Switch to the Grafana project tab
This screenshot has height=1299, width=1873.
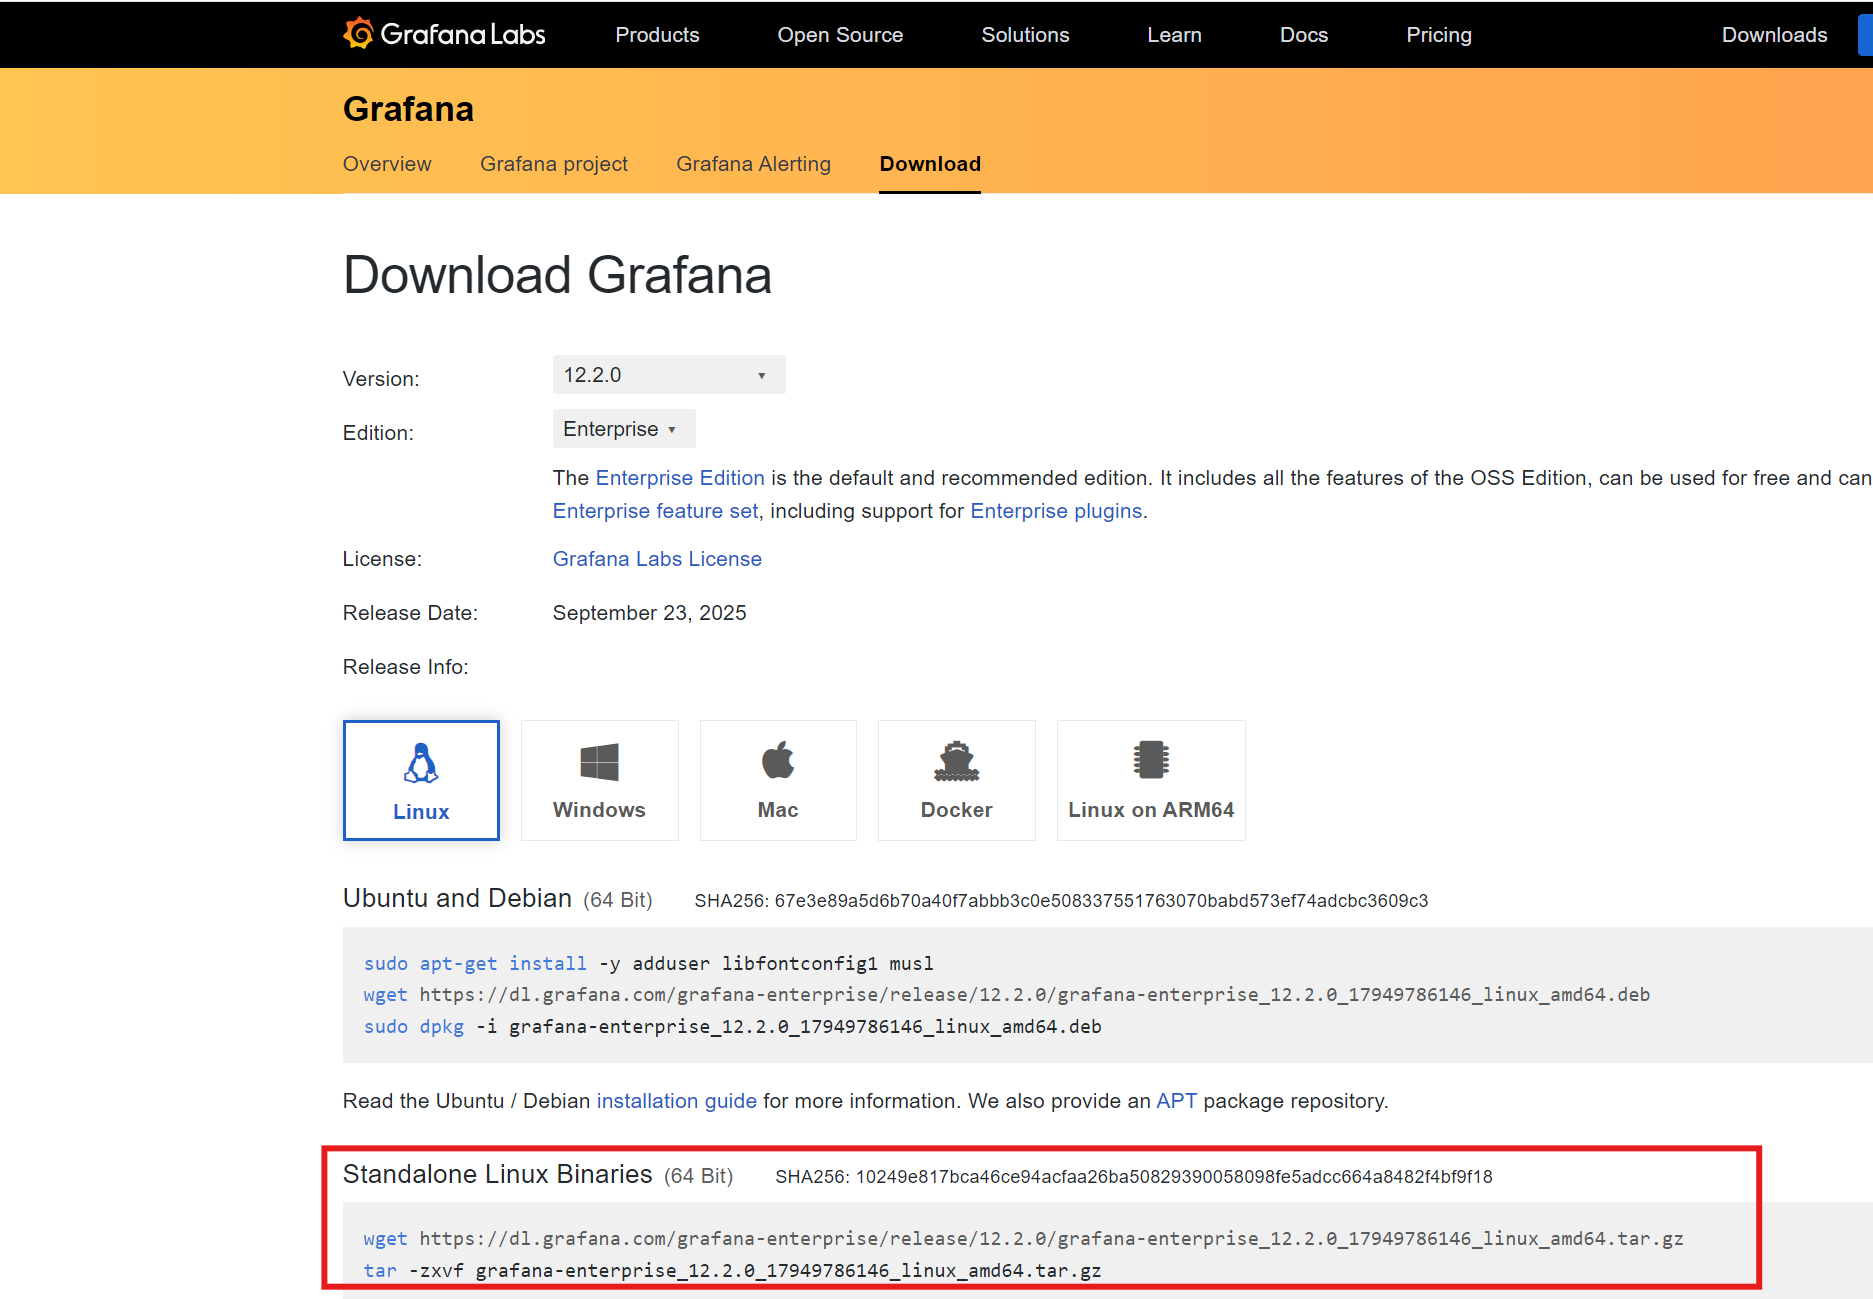coord(554,164)
